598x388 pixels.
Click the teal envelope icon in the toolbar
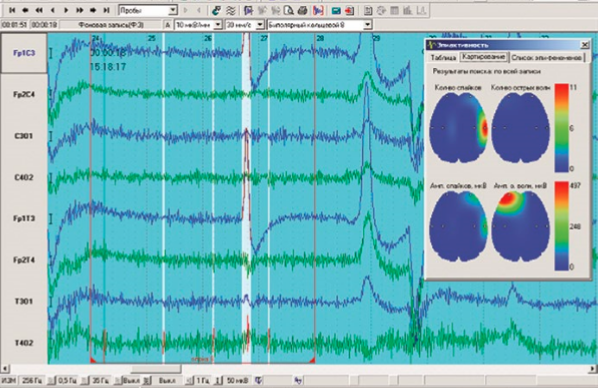point(336,10)
